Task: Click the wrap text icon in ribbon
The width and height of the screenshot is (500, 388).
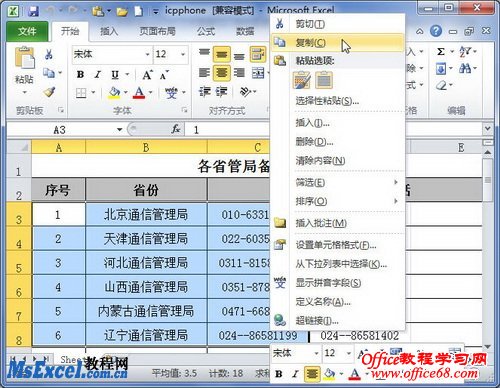Action: click(258, 54)
